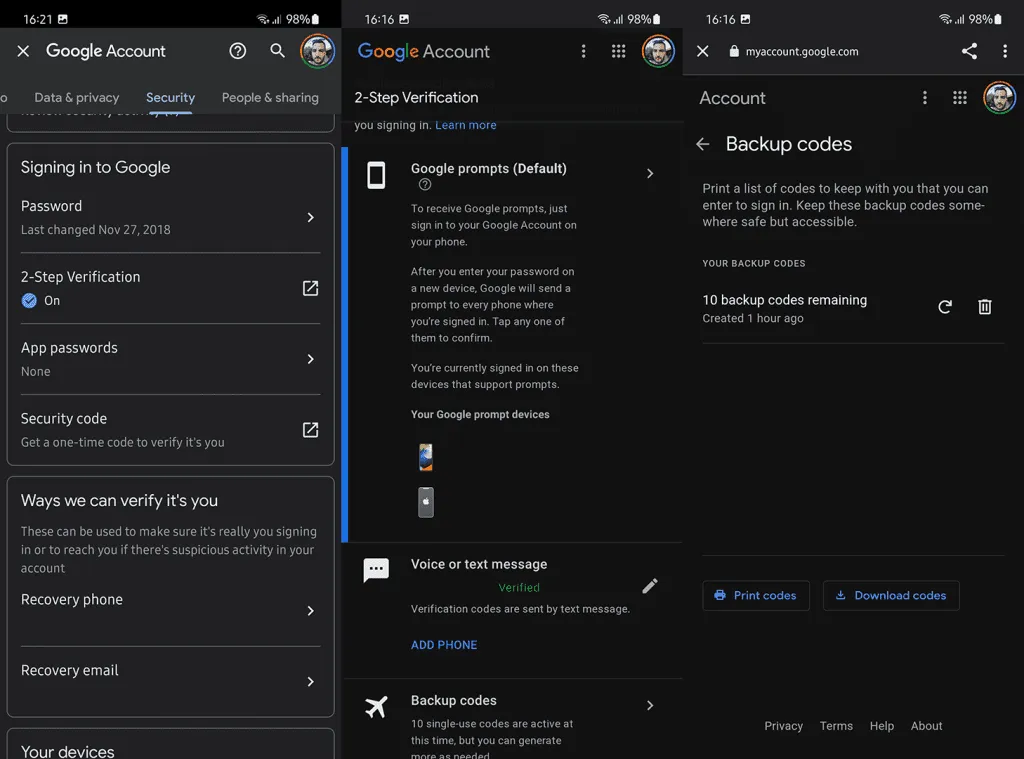Open profile avatar in the middle panel
Viewport: 1024px width, 759px height.
(658, 51)
